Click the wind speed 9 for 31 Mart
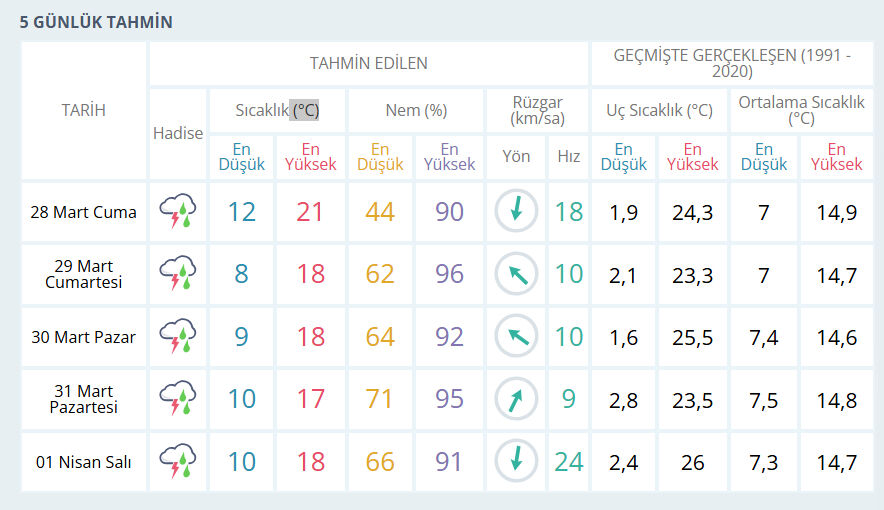The height and width of the screenshot is (510, 884). [568, 399]
